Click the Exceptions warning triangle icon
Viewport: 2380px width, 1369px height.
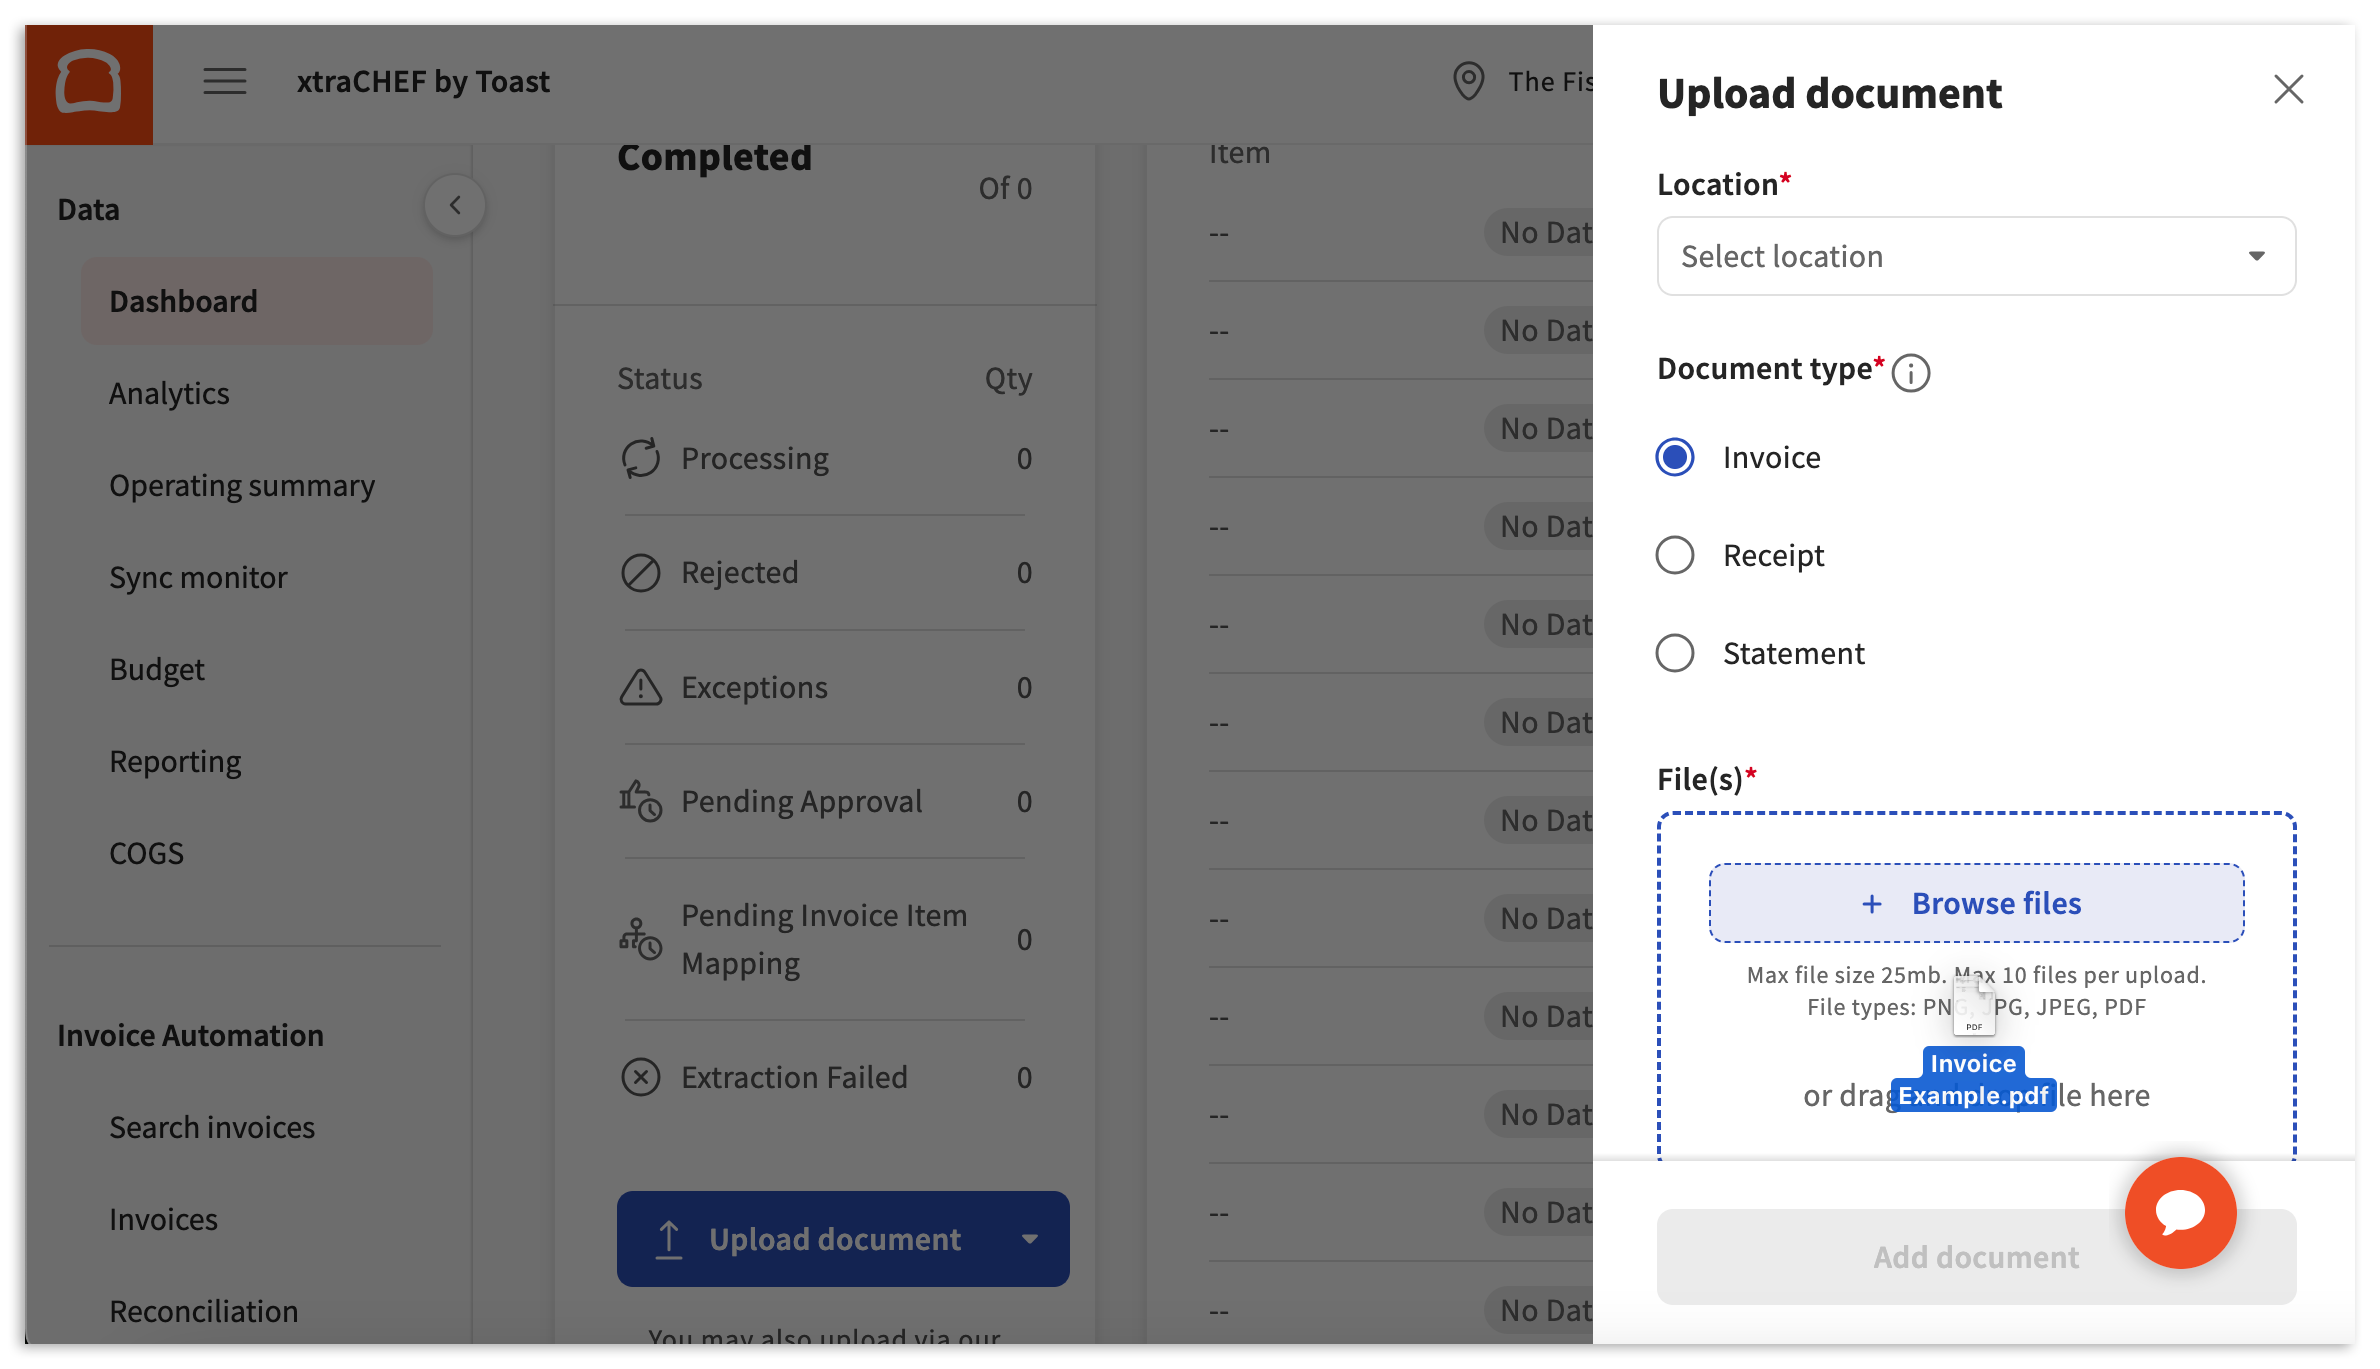coord(640,688)
